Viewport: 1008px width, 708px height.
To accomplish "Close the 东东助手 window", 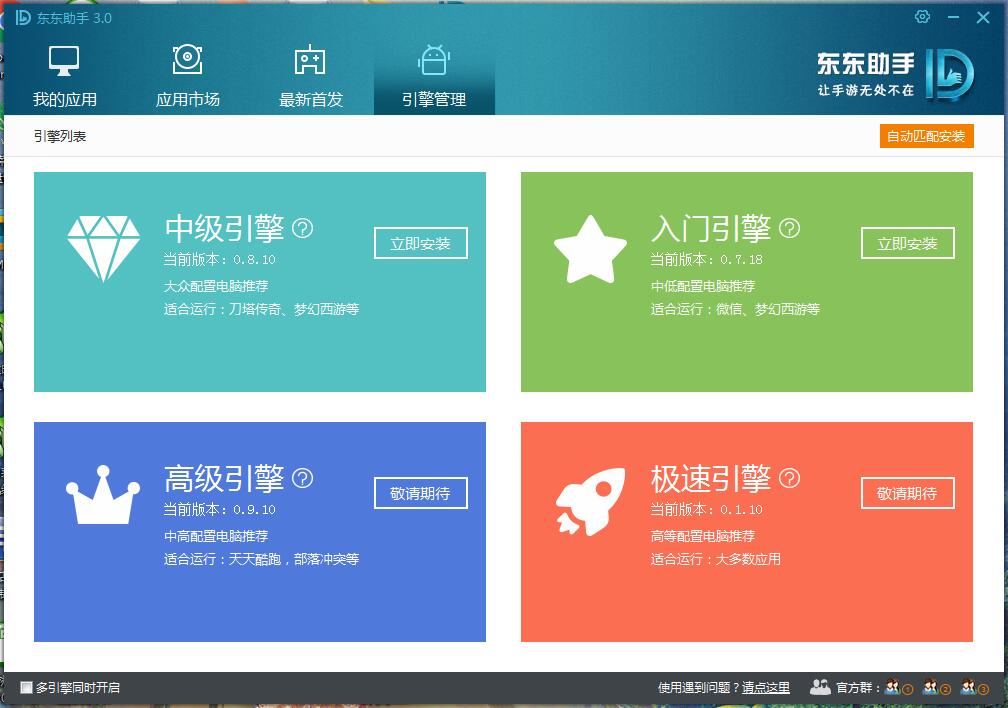I will tap(983, 17).
